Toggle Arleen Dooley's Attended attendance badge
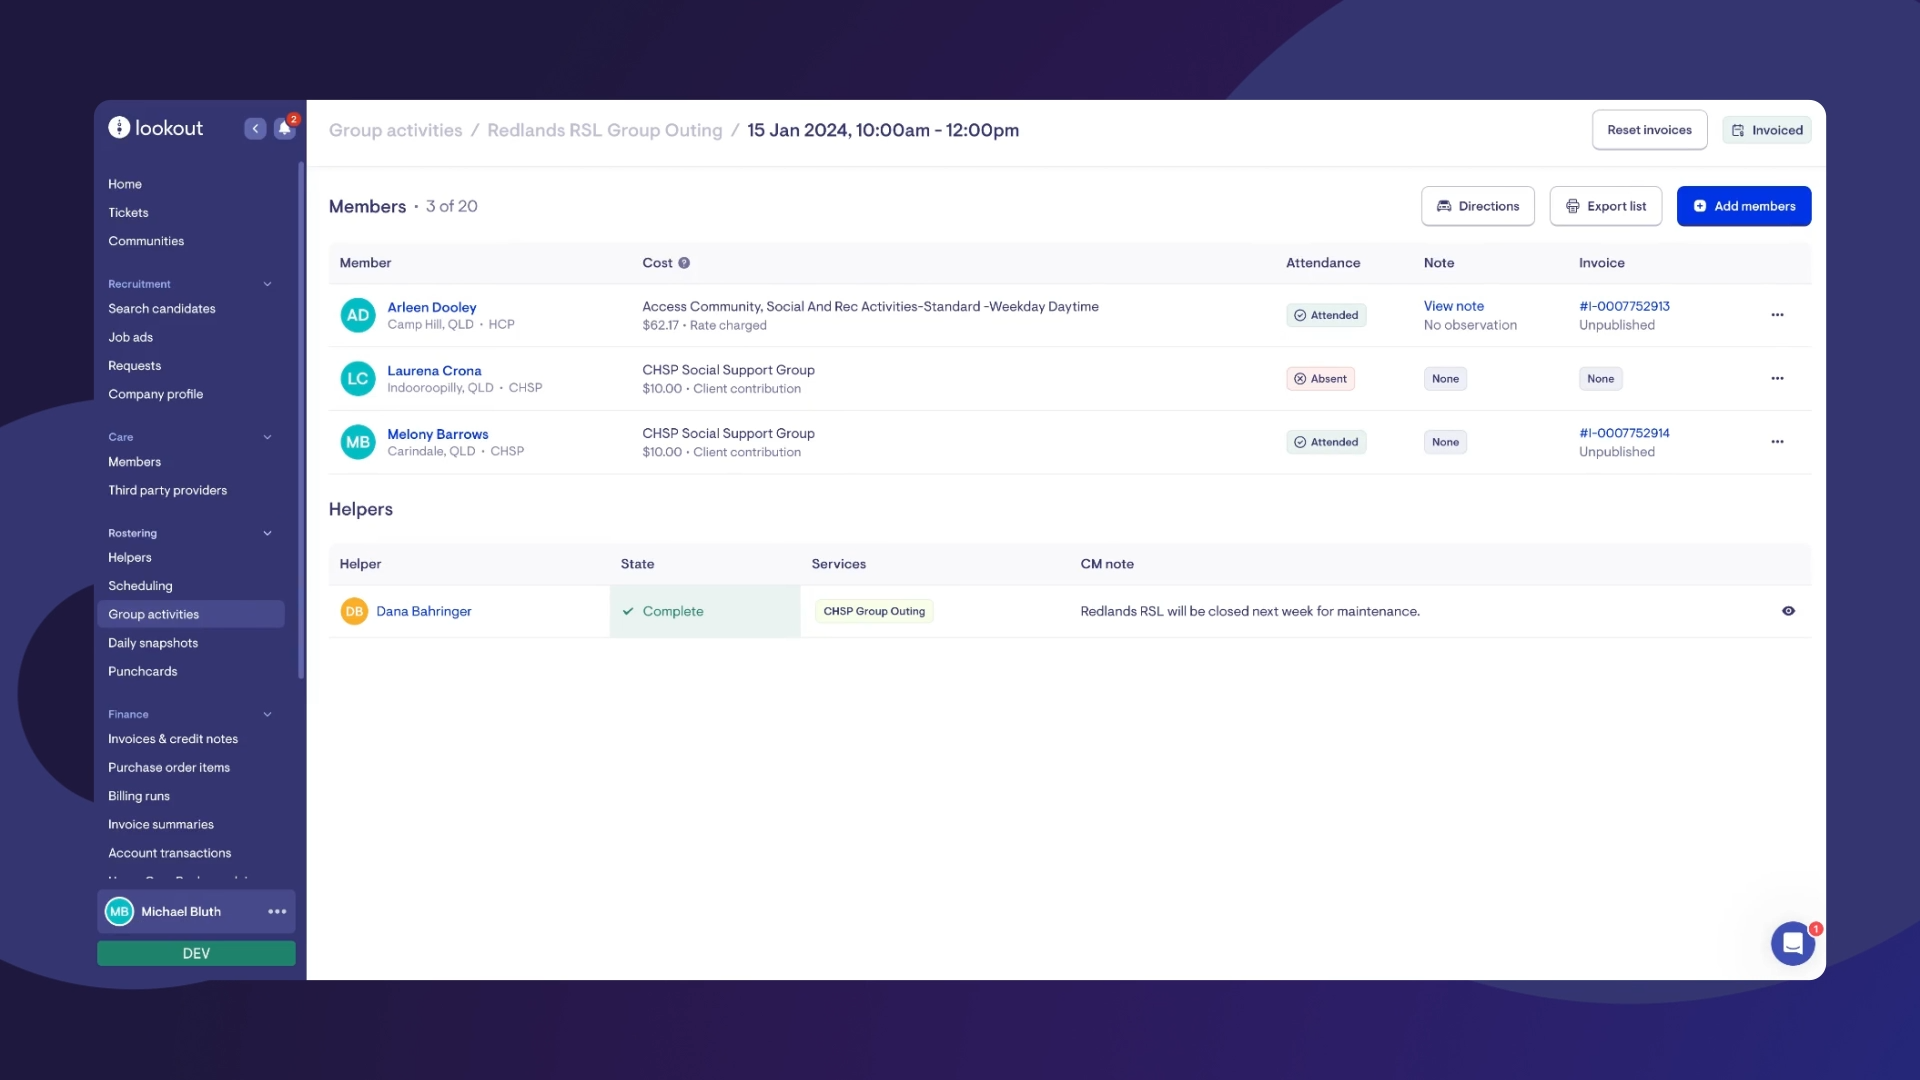The height and width of the screenshot is (1080, 1920). tap(1326, 315)
